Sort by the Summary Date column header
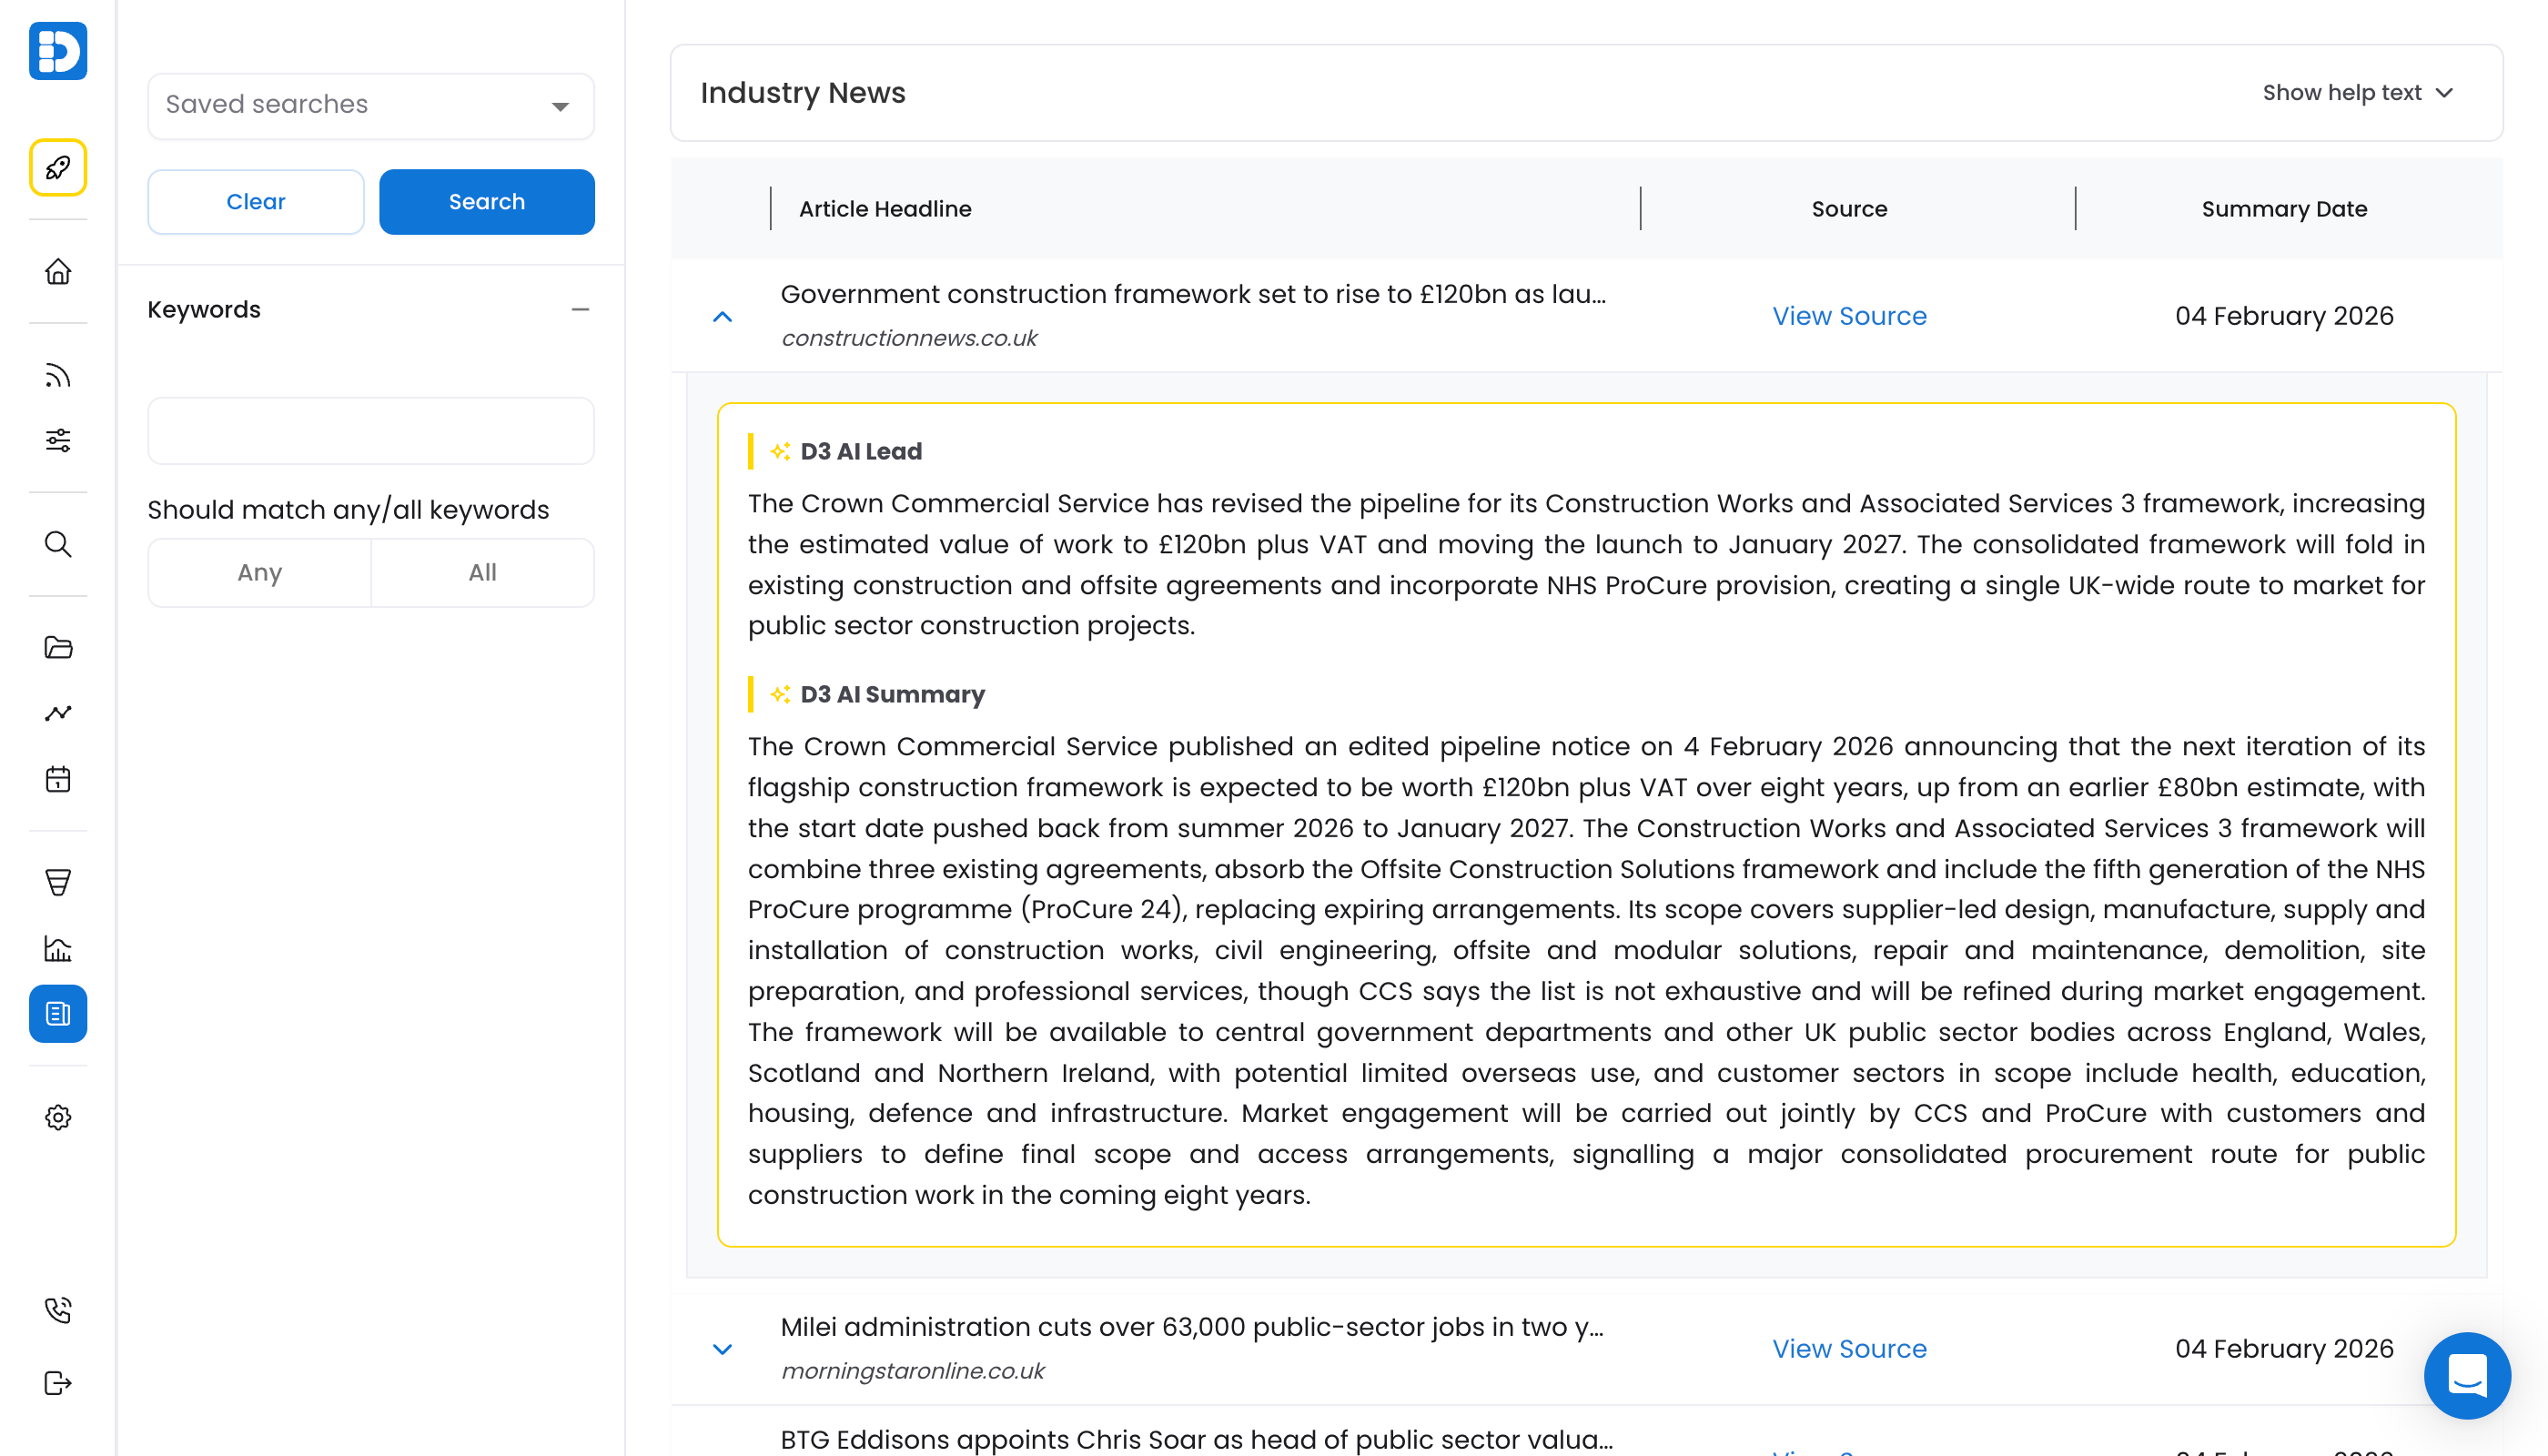The width and height of the screenshot is (2548, 1456). click(x=2284, y=209)
